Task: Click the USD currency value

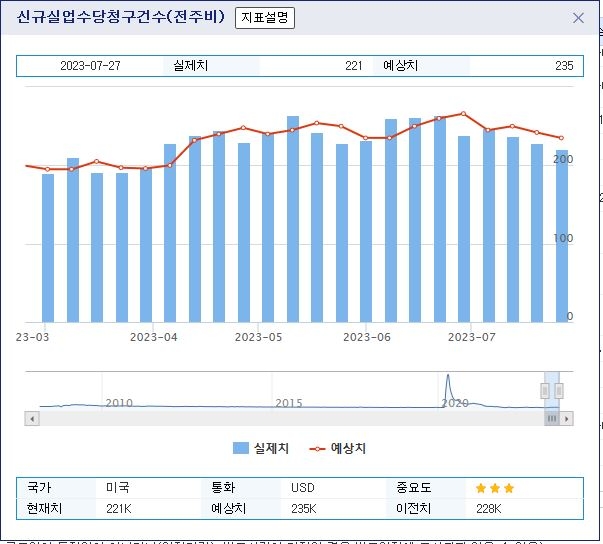Action: coord(303,487)
